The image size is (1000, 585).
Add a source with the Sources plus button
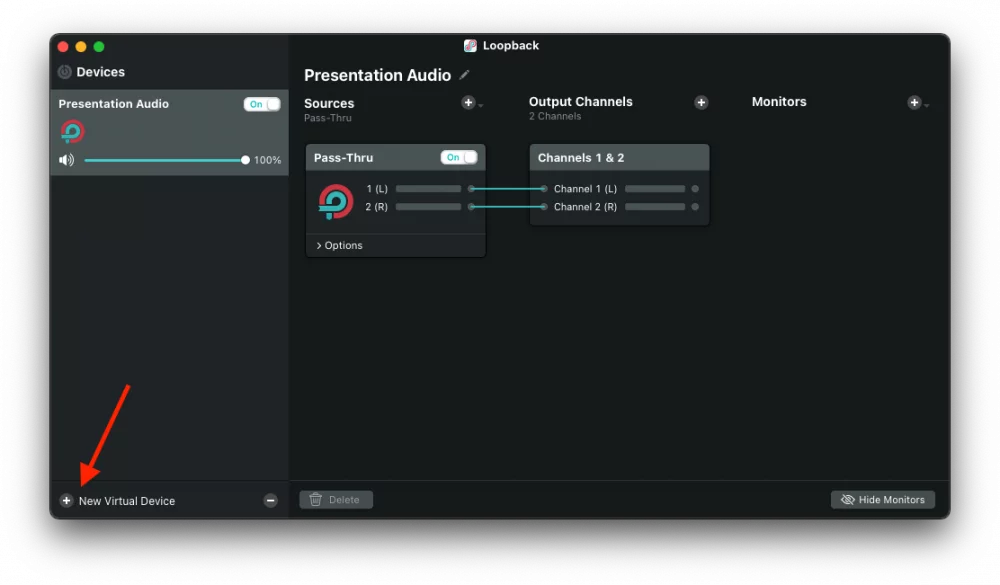click(x=468, y=103)
